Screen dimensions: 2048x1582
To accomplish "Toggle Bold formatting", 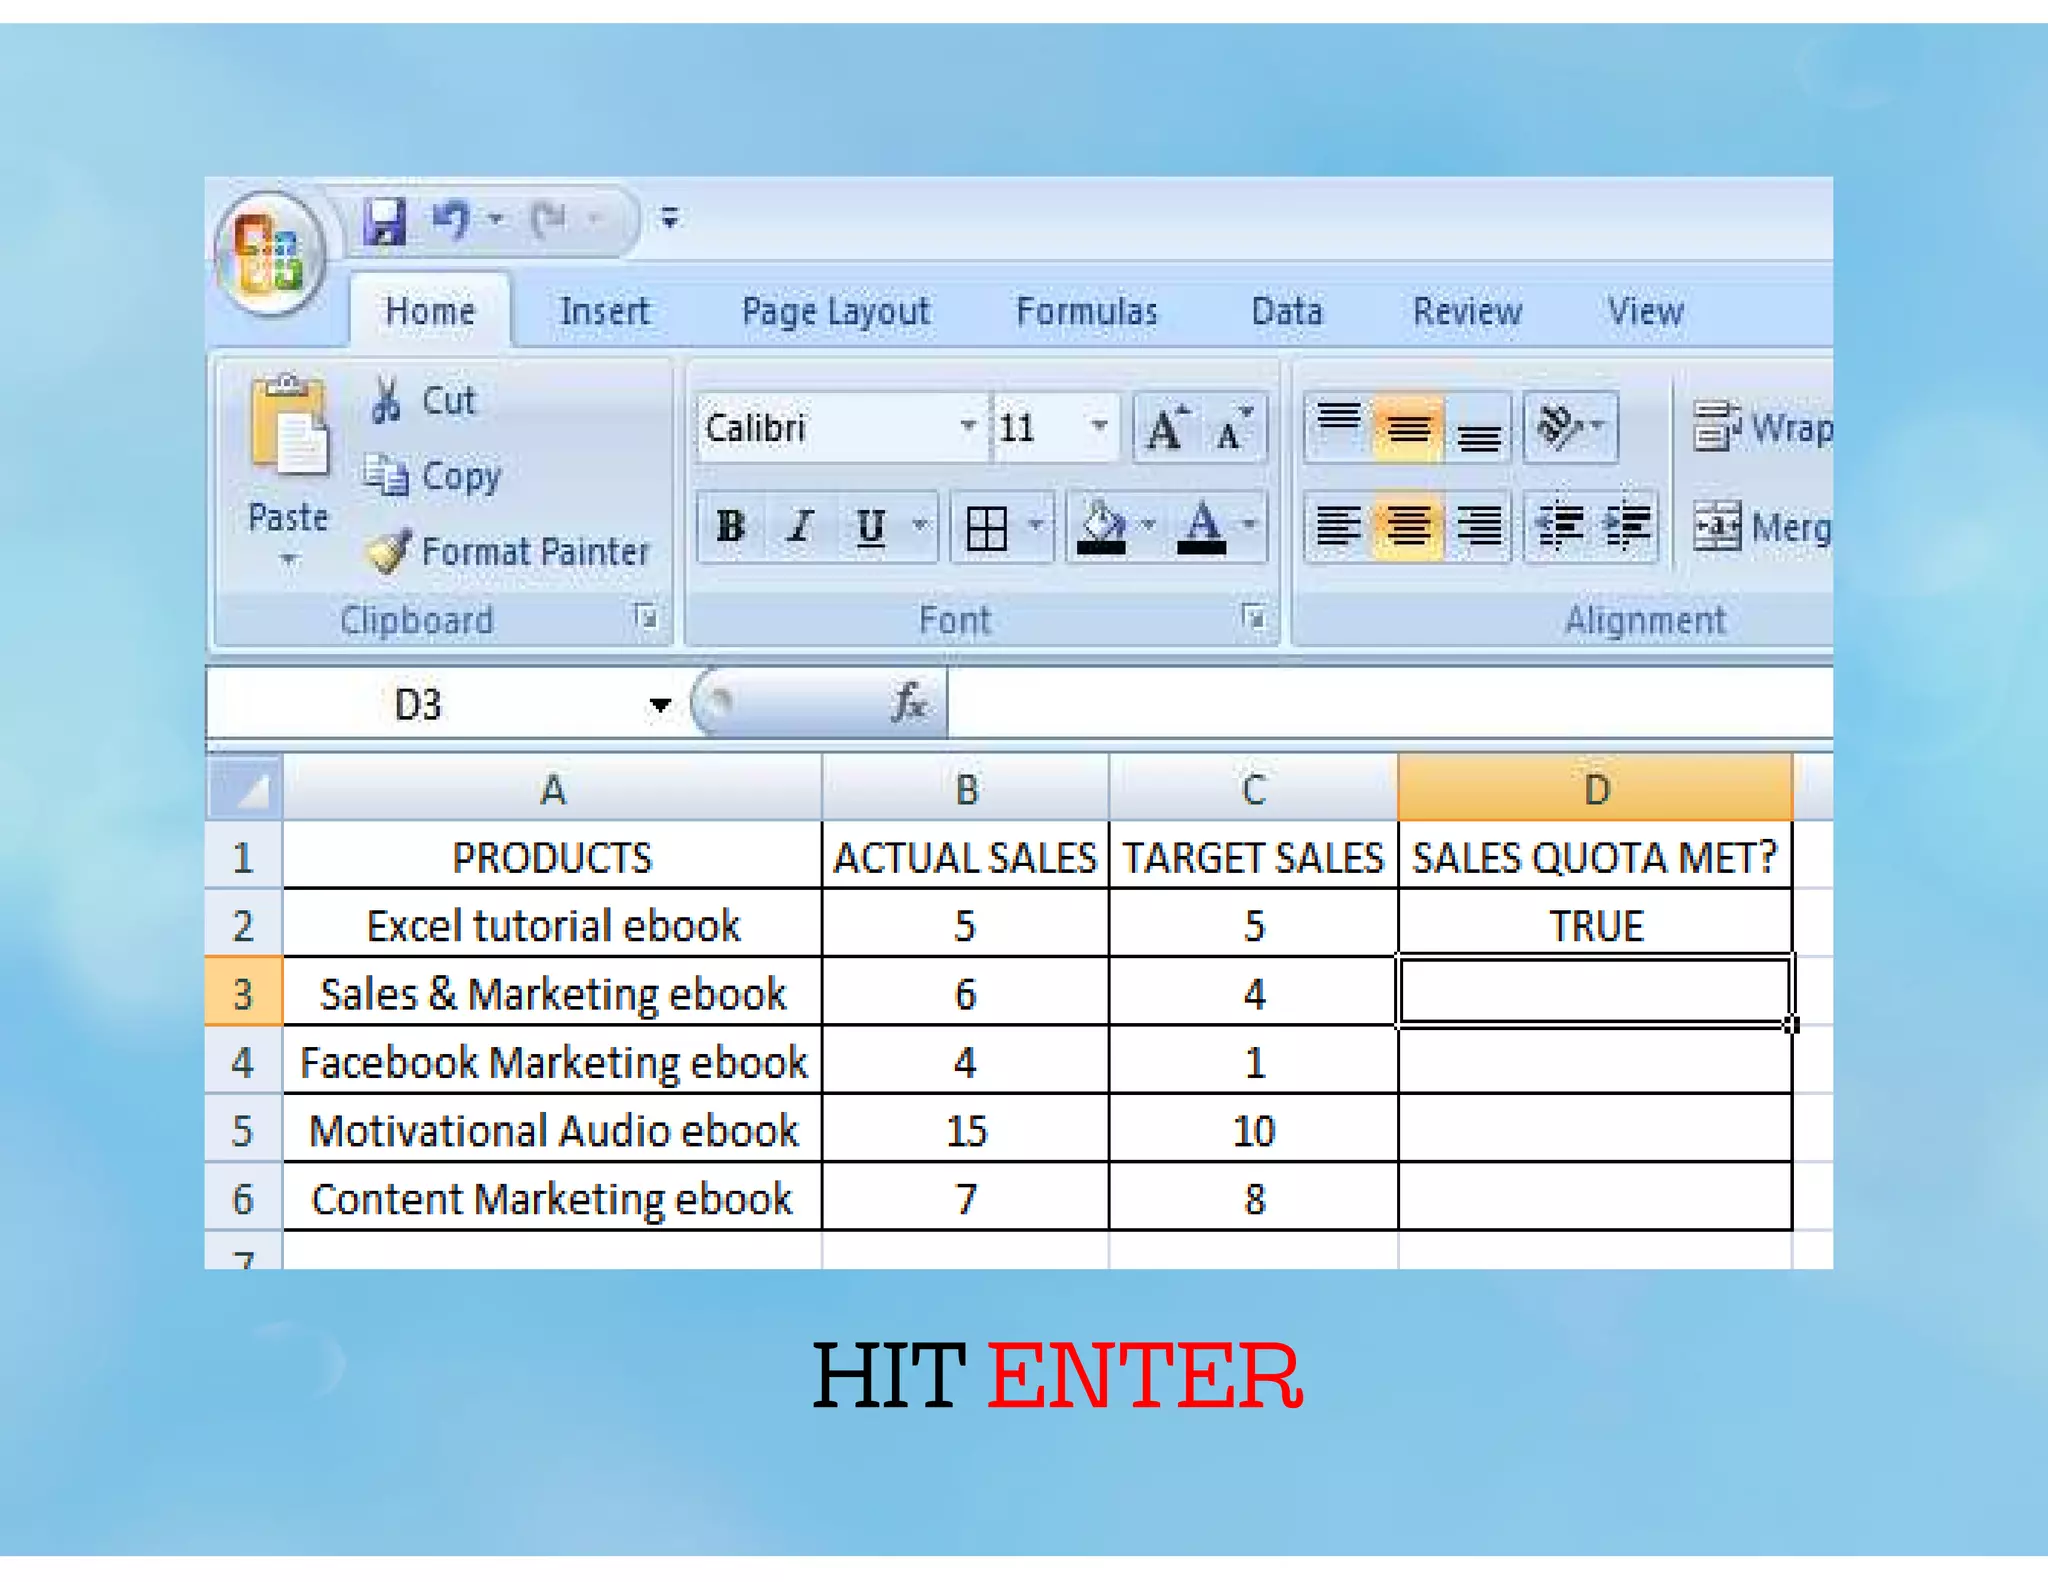I will 731,526.
